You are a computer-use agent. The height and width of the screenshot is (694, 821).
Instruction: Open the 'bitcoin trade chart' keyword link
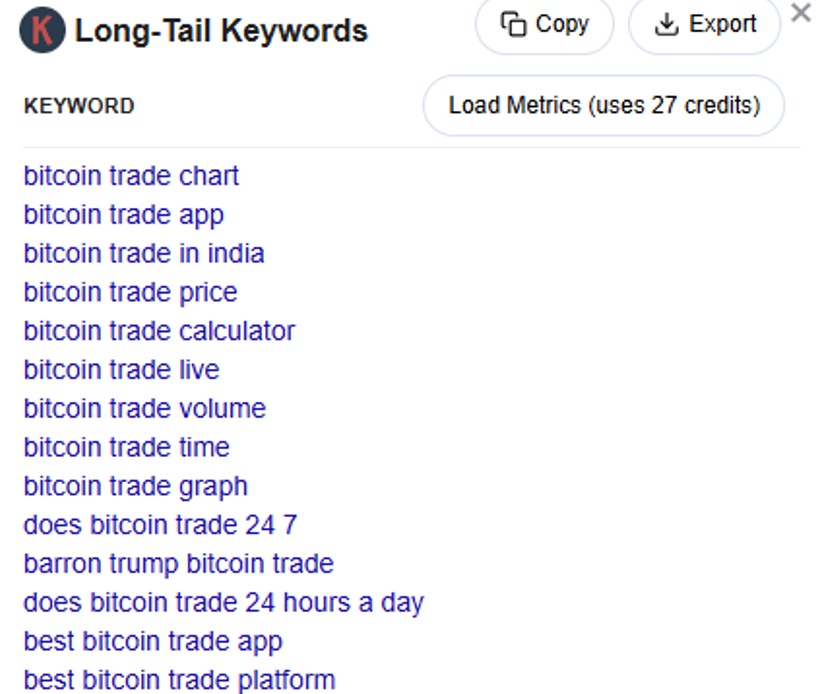131,176
